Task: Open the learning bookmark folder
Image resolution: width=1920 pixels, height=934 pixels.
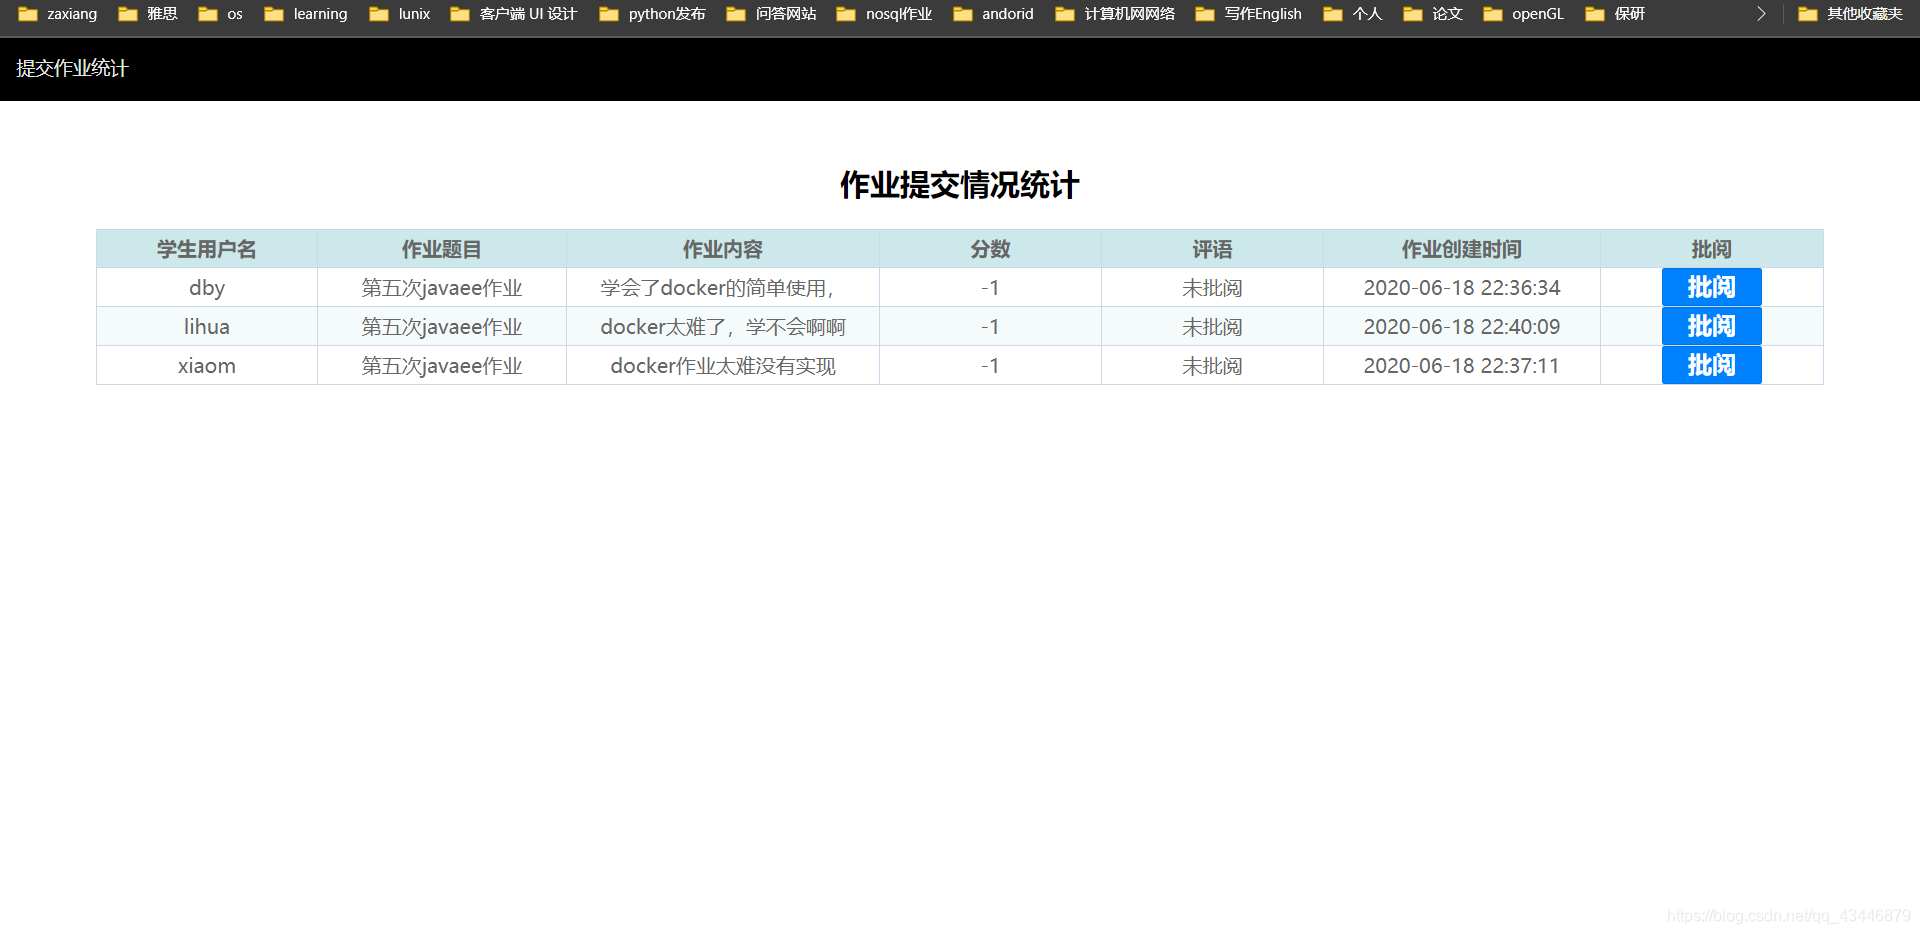Action: (x=306, y=14)
